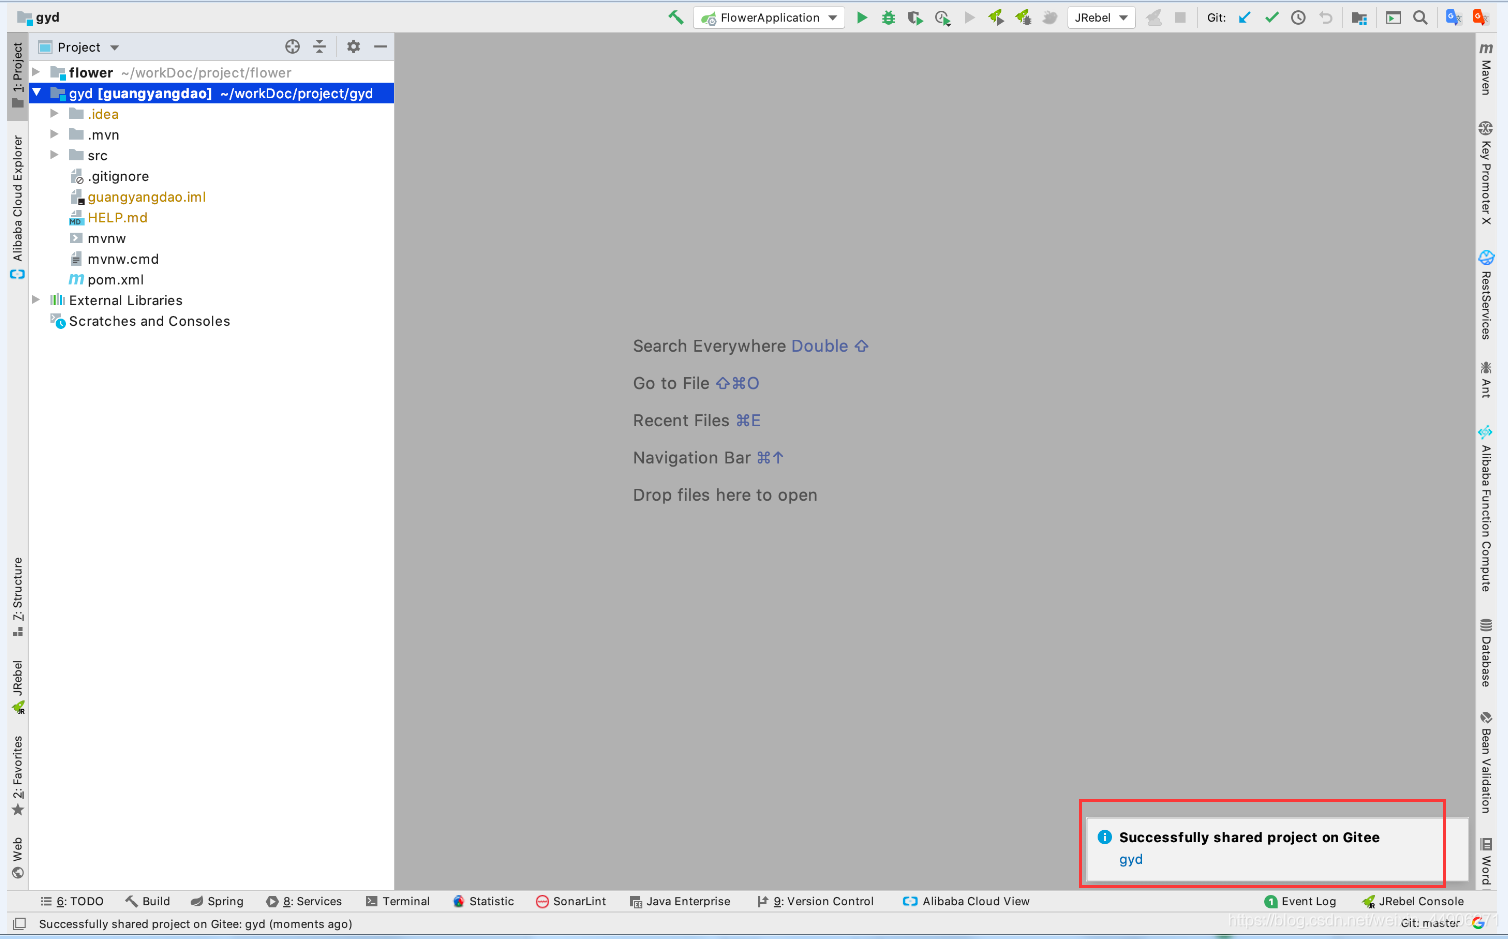
Task: Expand the .mvn folder
Action: (54, 134)
